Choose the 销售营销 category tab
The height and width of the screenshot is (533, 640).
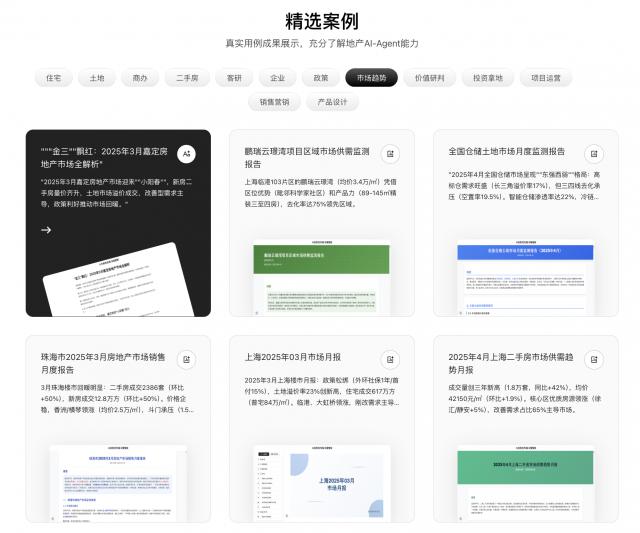pyautogui.click(x=274, y=102)
